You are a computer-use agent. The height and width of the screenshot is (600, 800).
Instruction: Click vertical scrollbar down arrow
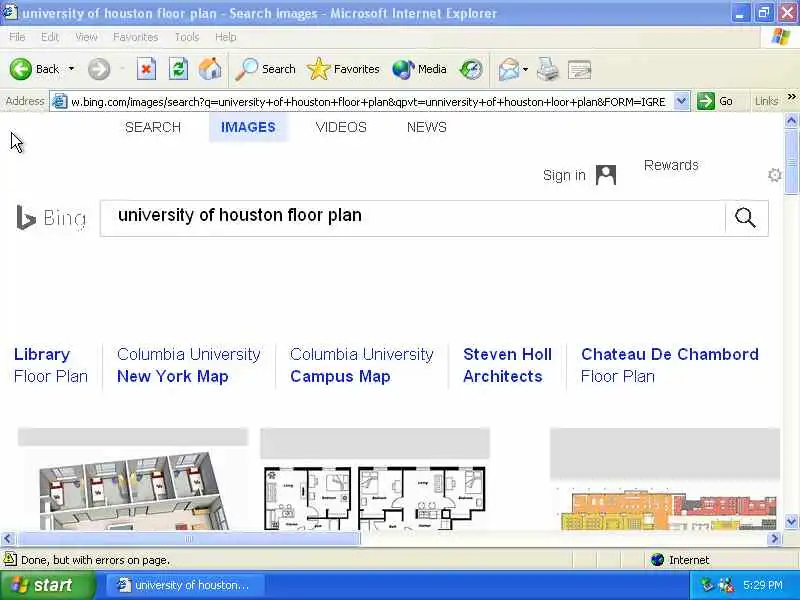click(x=791, y=521)
